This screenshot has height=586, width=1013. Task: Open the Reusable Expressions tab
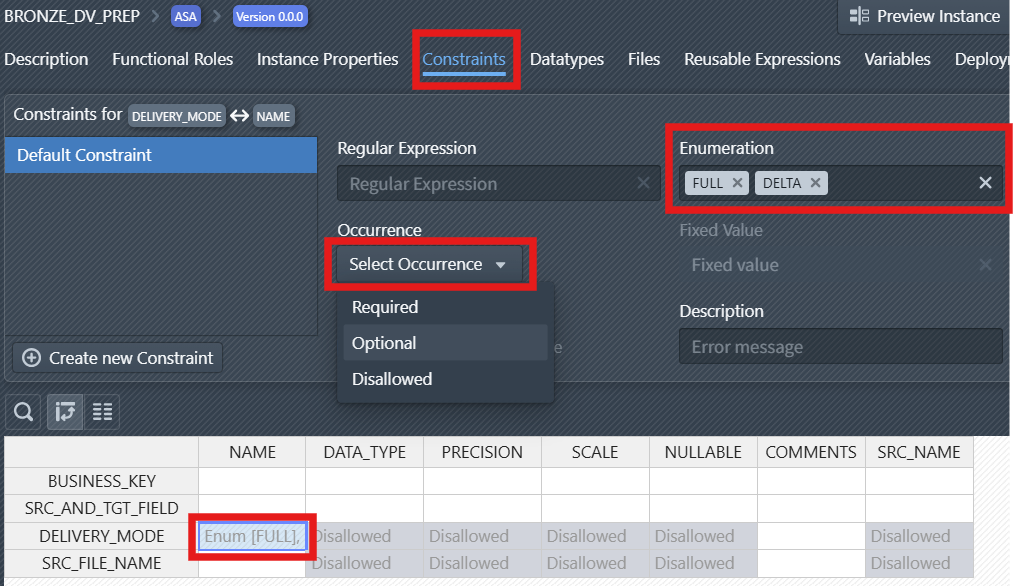tap(762, 59)
